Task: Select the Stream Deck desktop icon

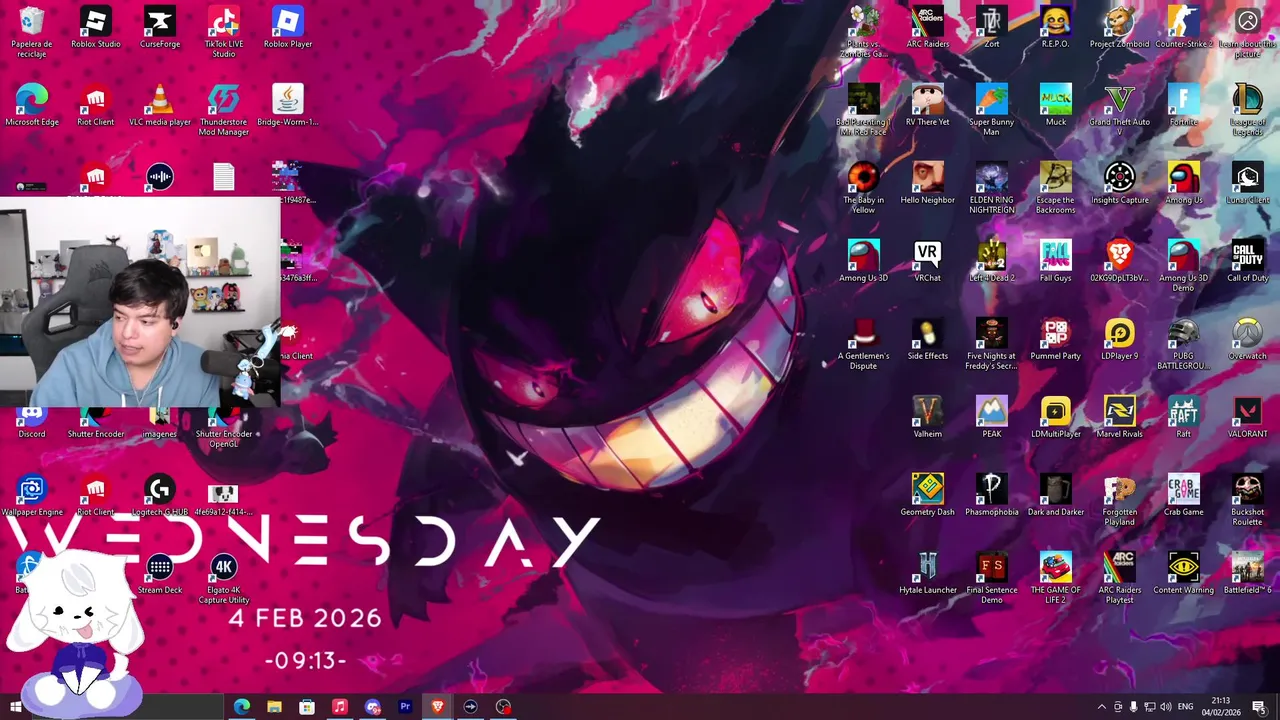Action: [160, 574]
